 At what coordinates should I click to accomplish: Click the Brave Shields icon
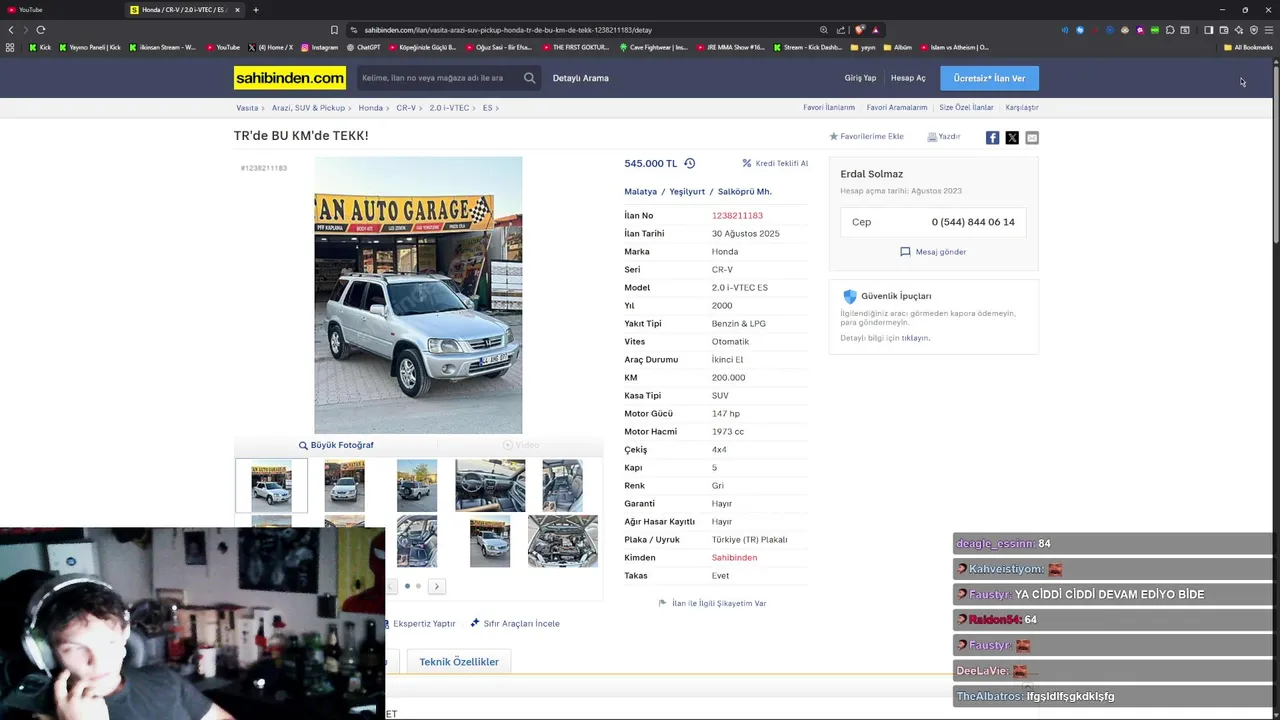(859, 30)
